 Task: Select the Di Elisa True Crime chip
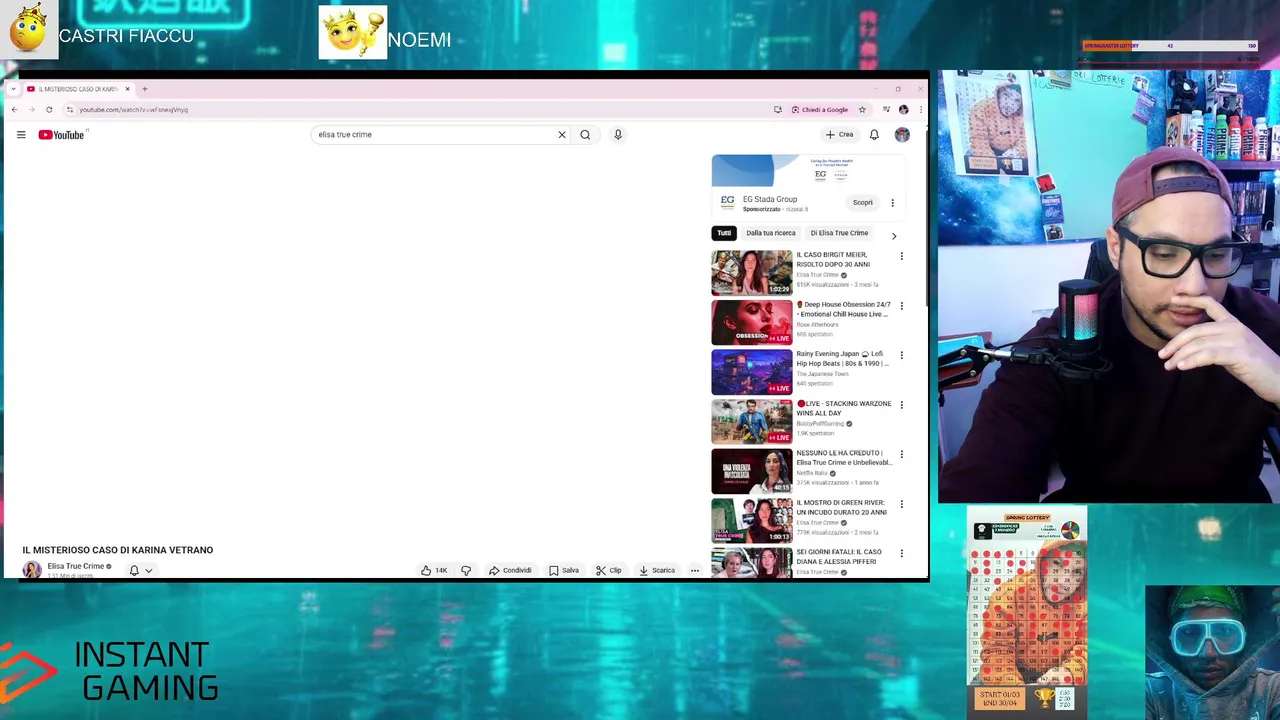[x=839, y=233]
